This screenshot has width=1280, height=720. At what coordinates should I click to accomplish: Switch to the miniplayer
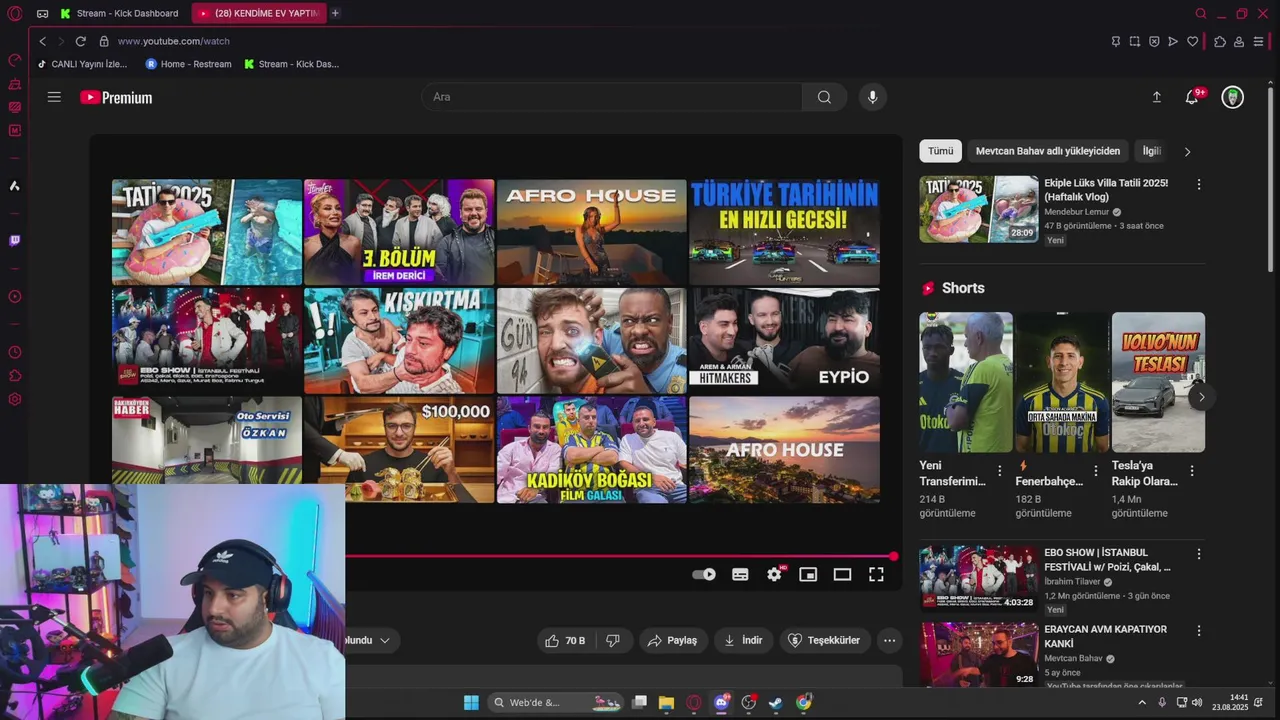click(x=808, y=574)
